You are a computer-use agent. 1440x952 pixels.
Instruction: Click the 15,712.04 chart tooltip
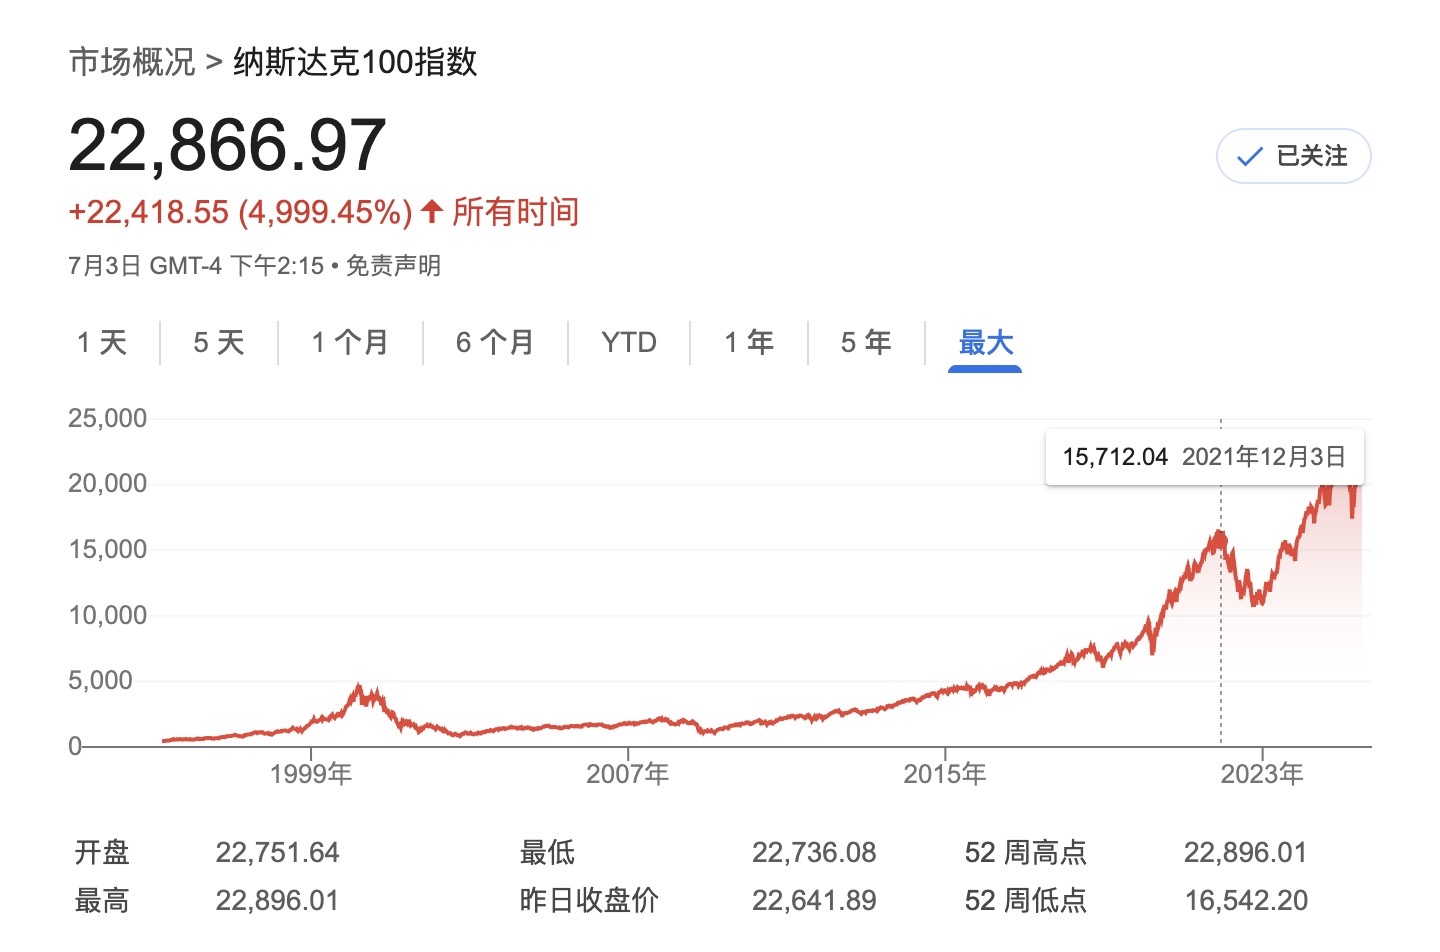(x=1204, y=457)
